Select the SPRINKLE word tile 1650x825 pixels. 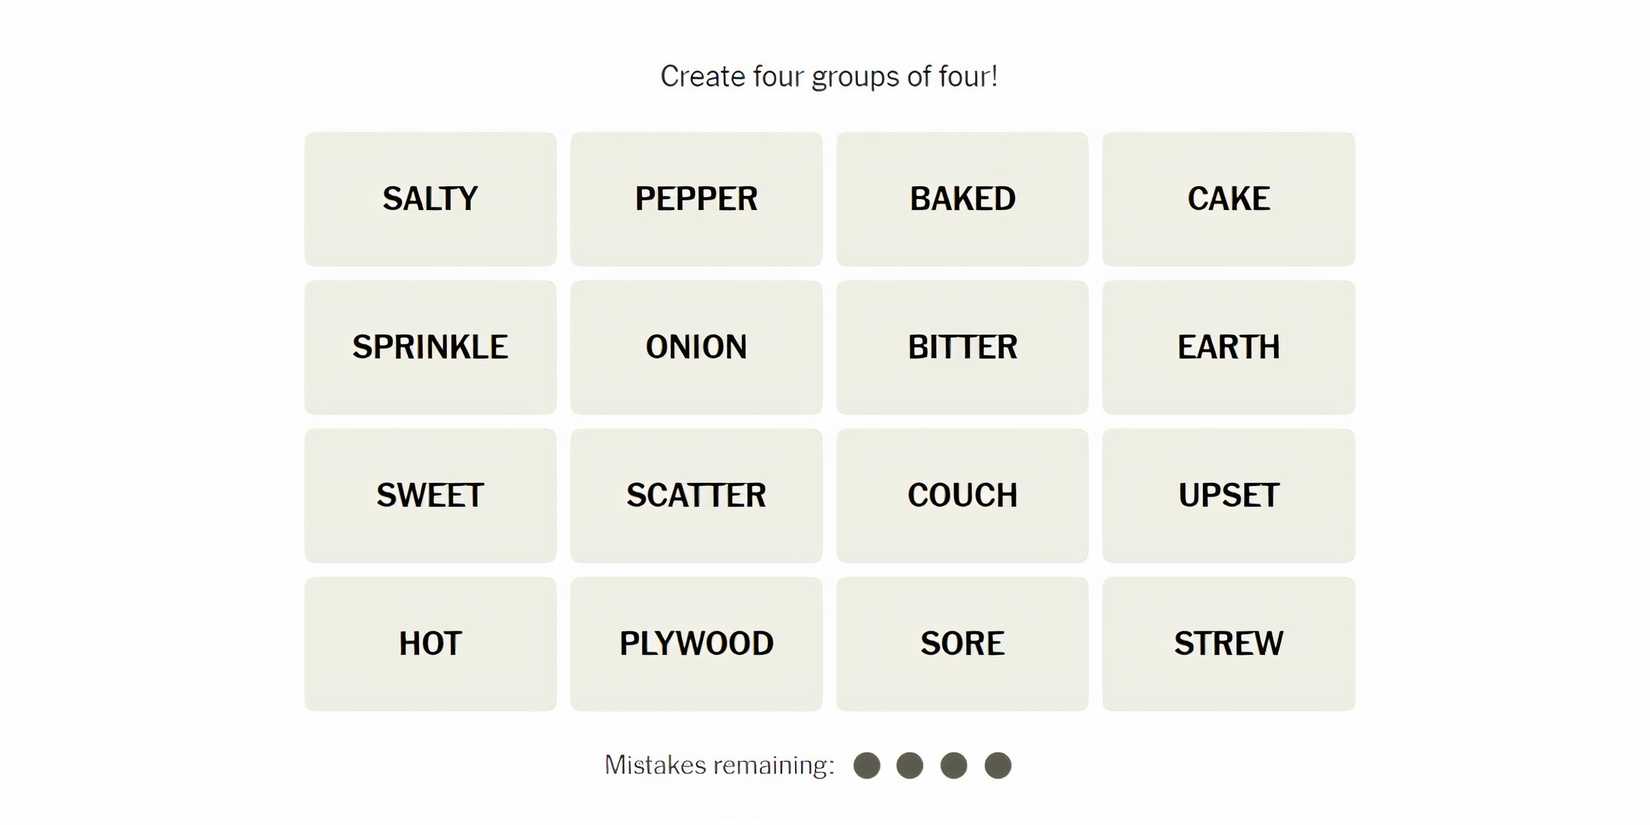[430, 347]
